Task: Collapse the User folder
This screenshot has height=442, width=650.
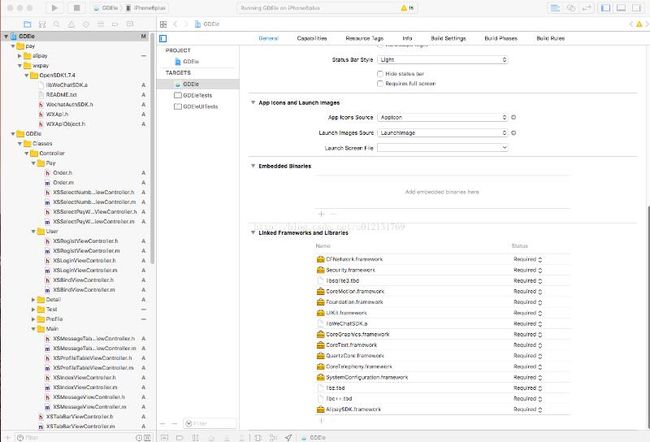Action: pos(33,231)
